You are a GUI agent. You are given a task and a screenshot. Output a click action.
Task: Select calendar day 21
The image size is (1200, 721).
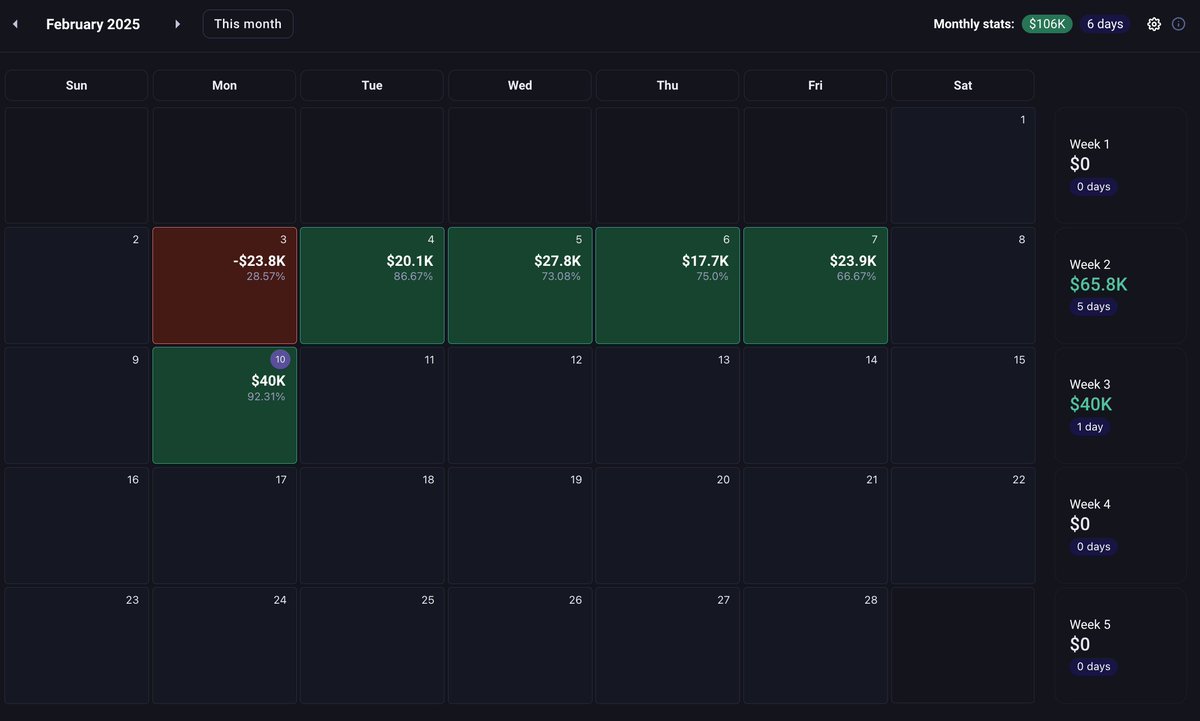click(816, 525)
